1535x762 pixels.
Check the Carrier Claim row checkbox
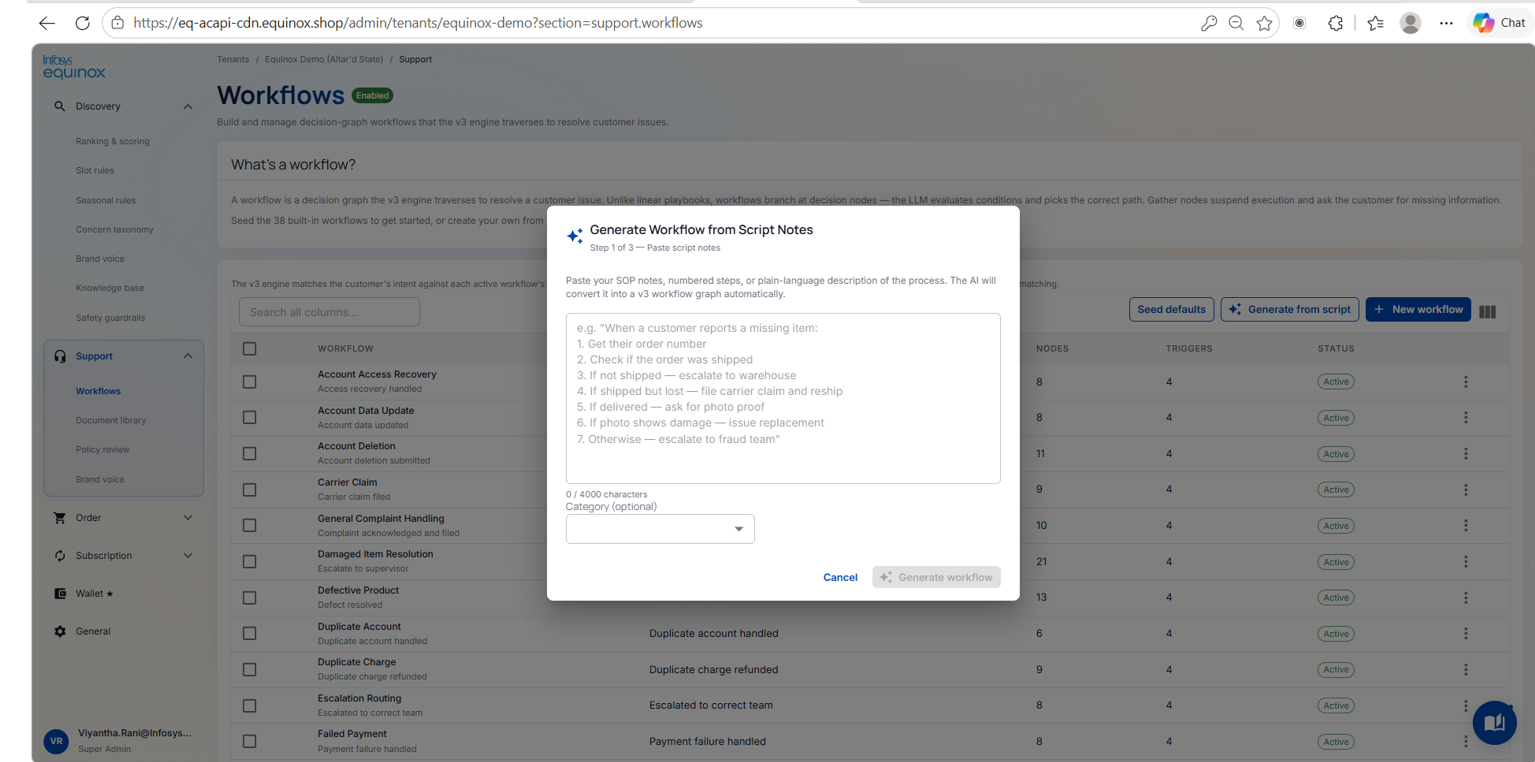point(250,490)
